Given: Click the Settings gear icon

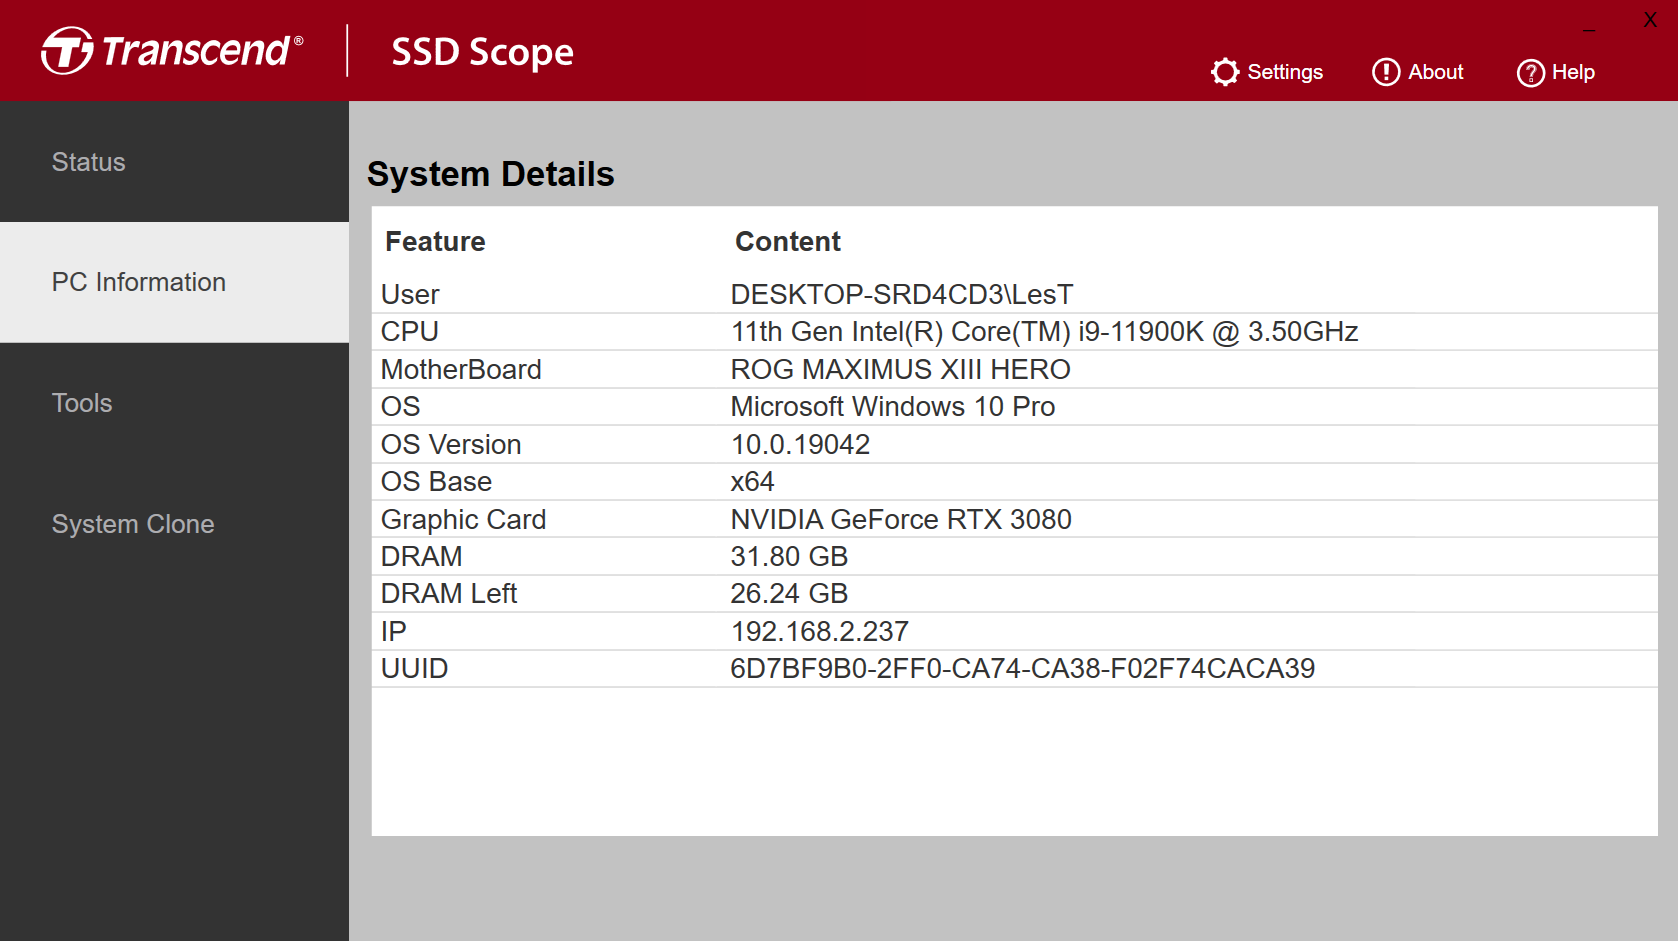Looking at the screenshot, I should [1225, 72].
